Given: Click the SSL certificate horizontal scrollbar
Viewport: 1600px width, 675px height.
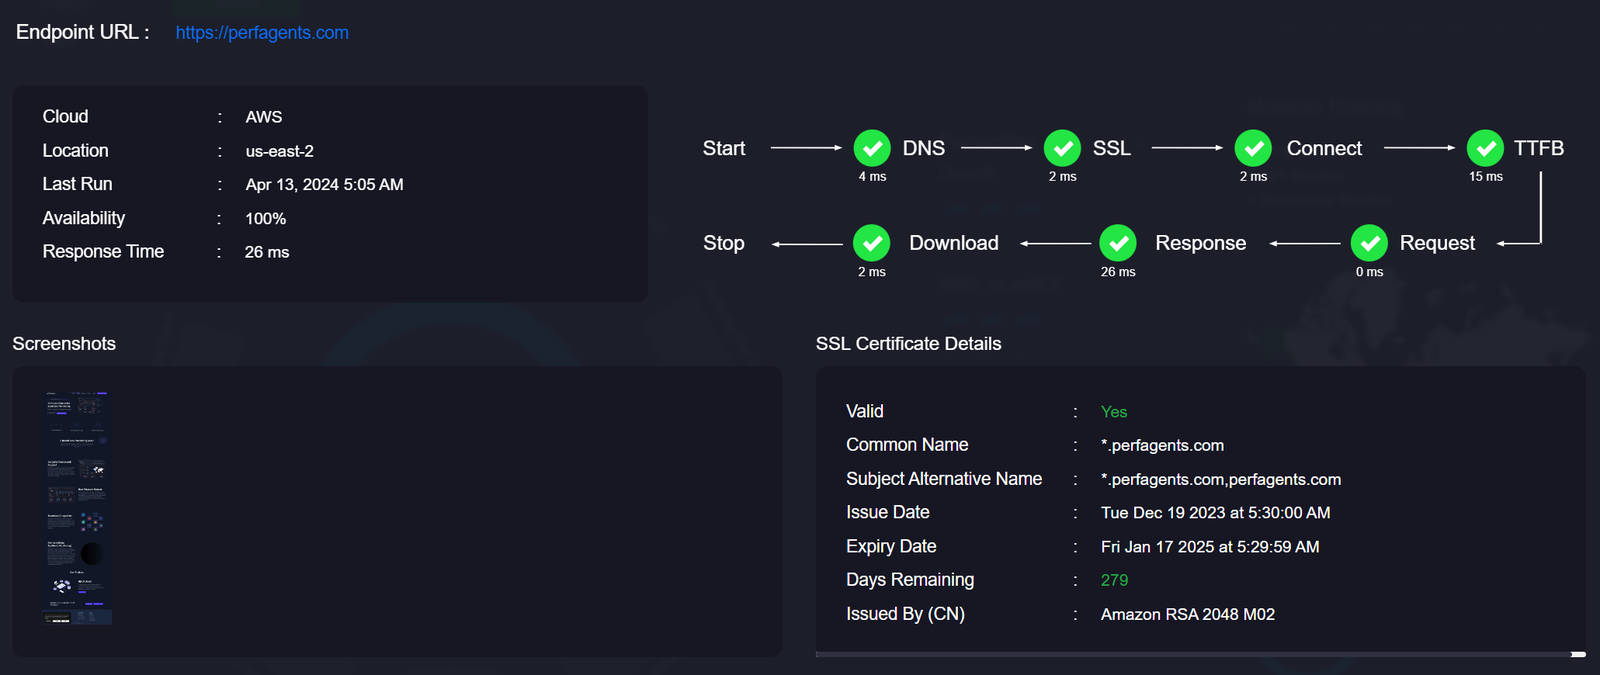Looking at the screenshot, I should (x=1200, y=654).
